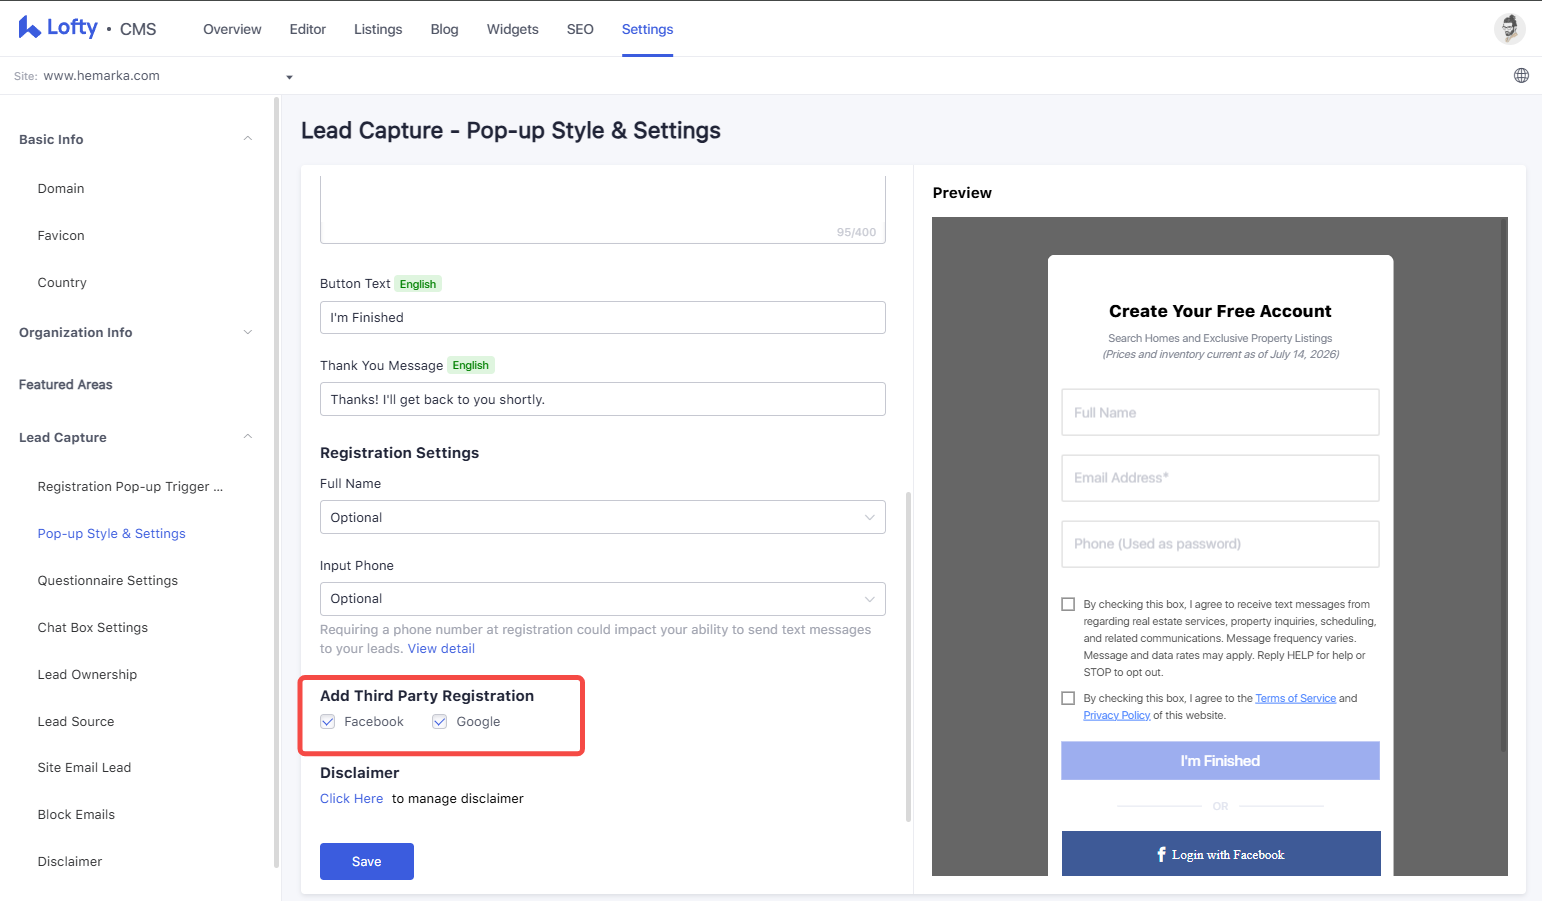
Task: Click the left sidebar vertical scrollbar
Action: (276, 482)
